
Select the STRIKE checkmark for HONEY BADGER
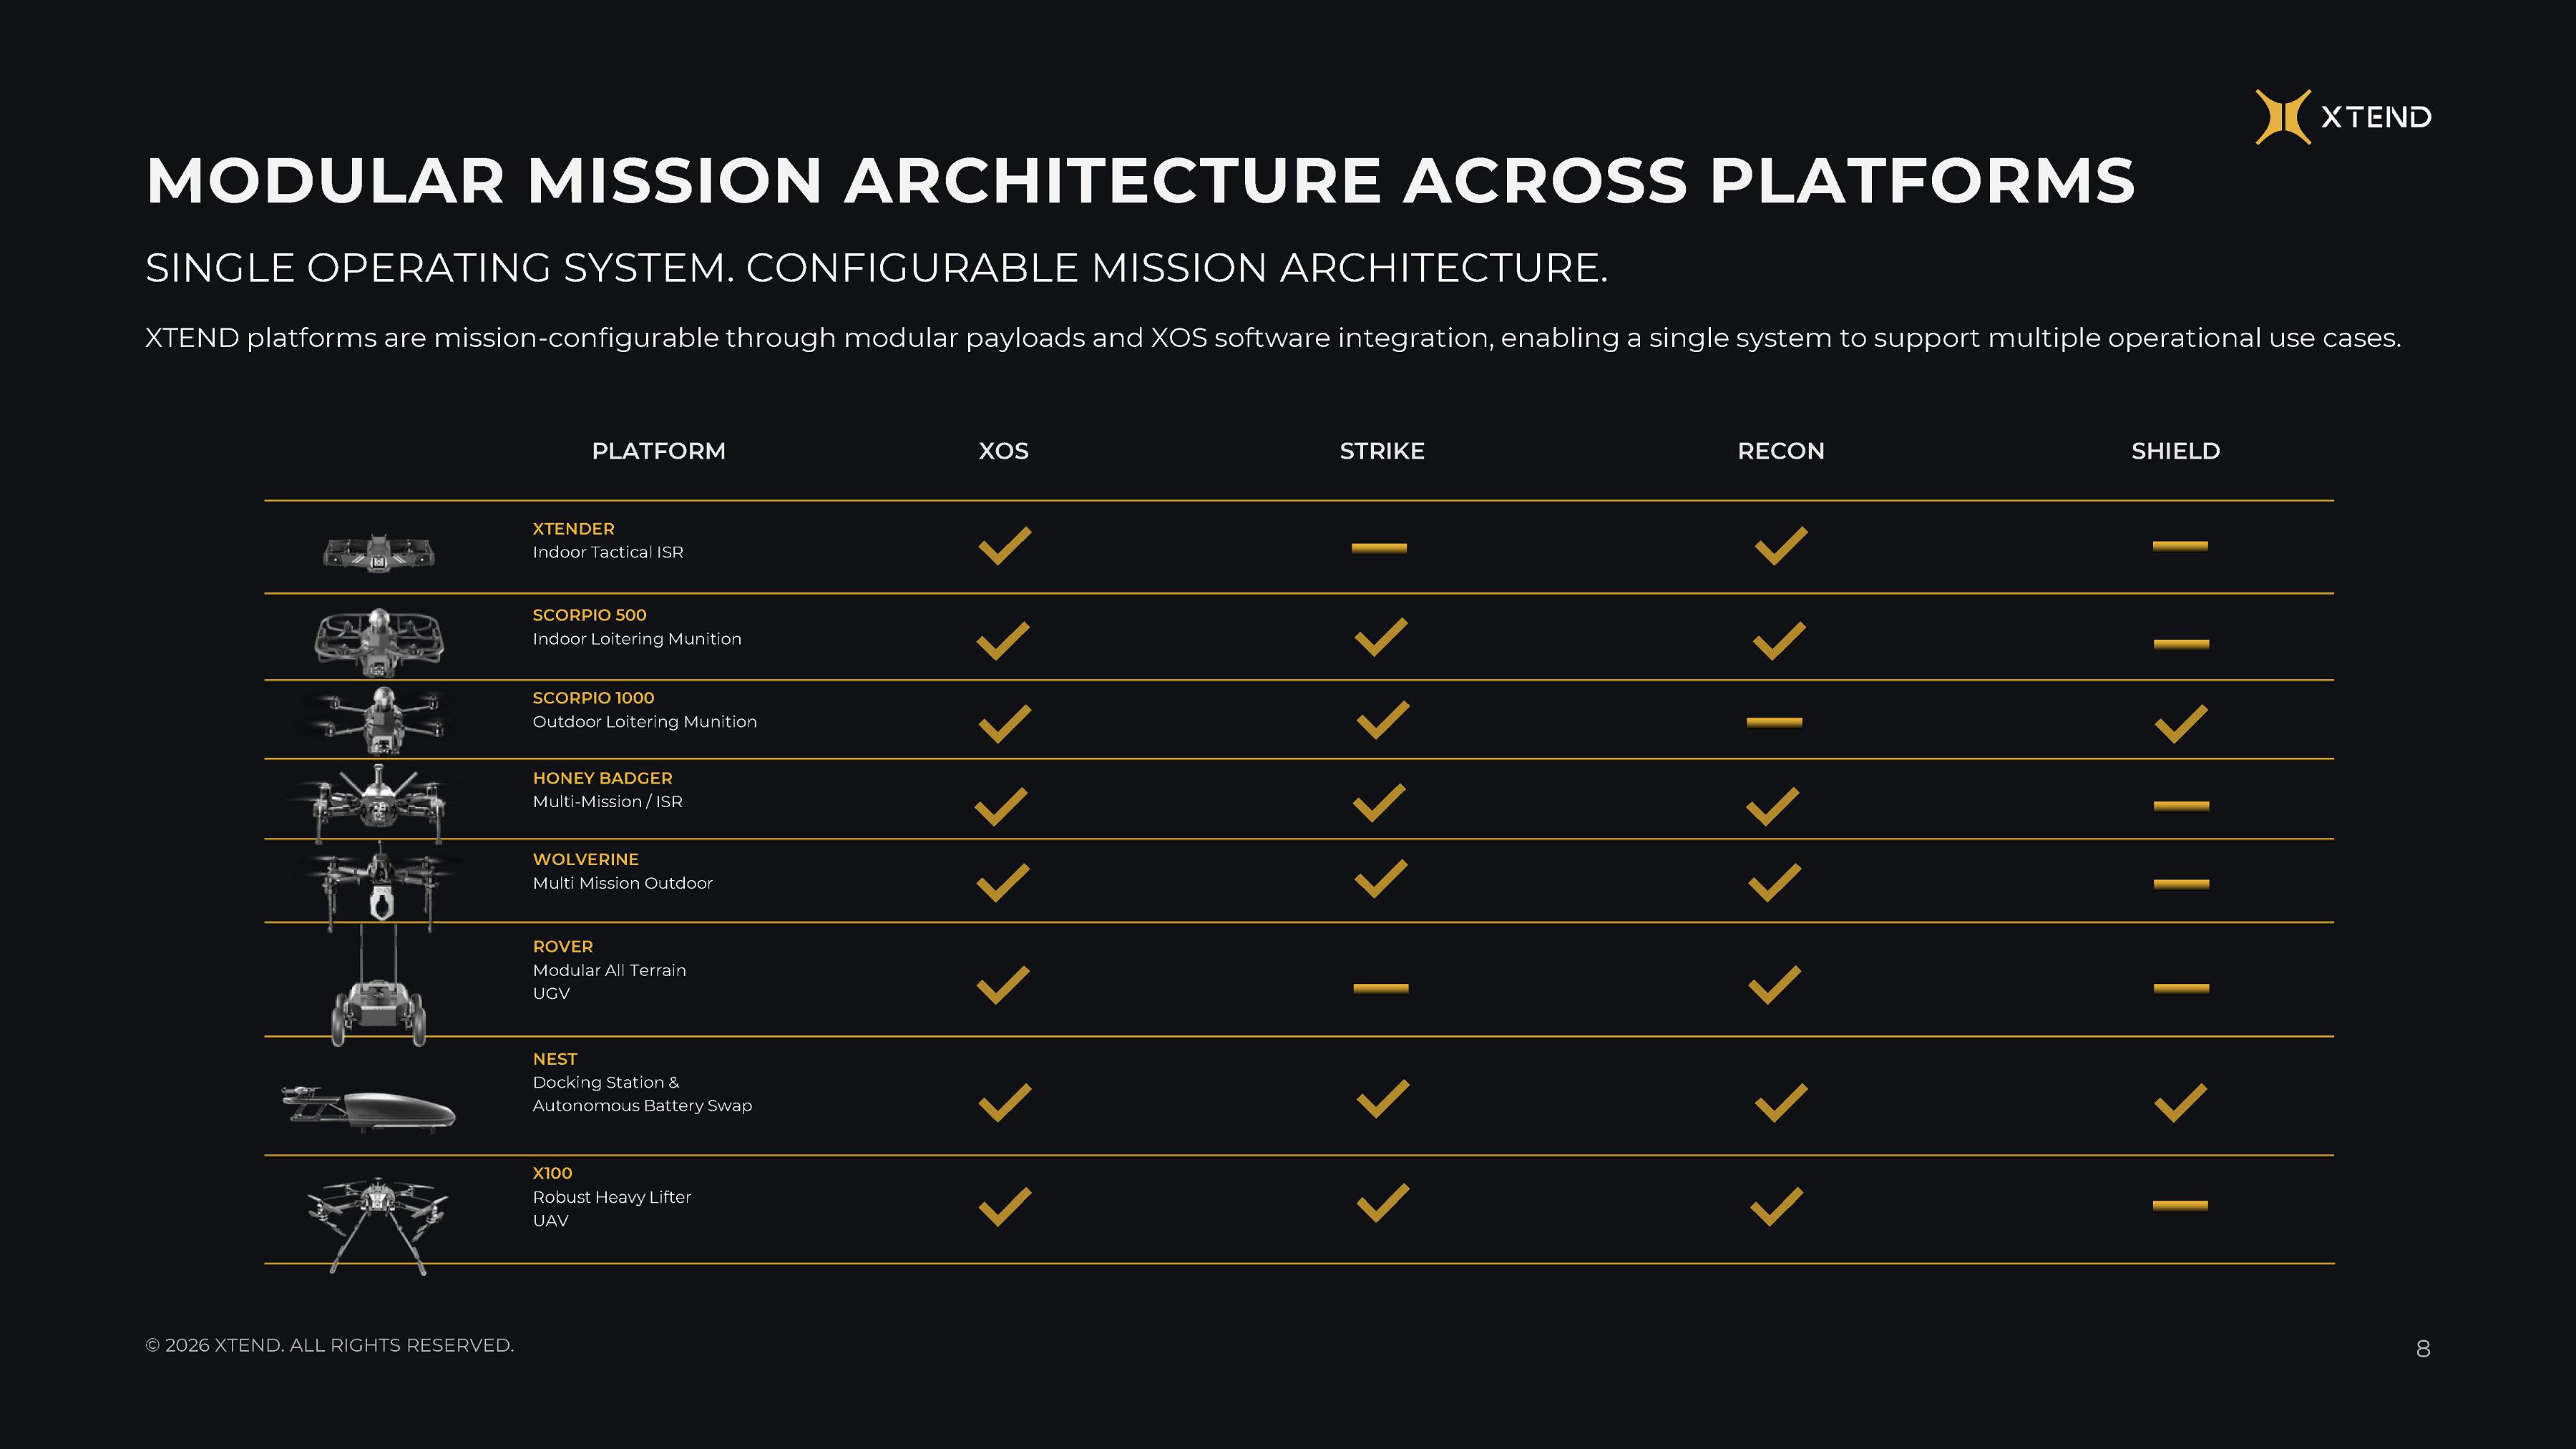1379,803
